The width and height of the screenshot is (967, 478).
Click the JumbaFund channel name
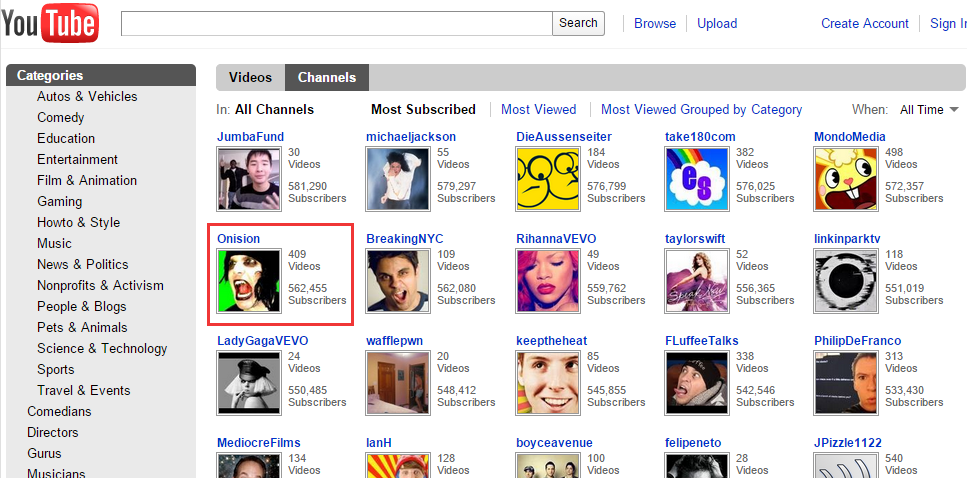[x=250, y=136]
